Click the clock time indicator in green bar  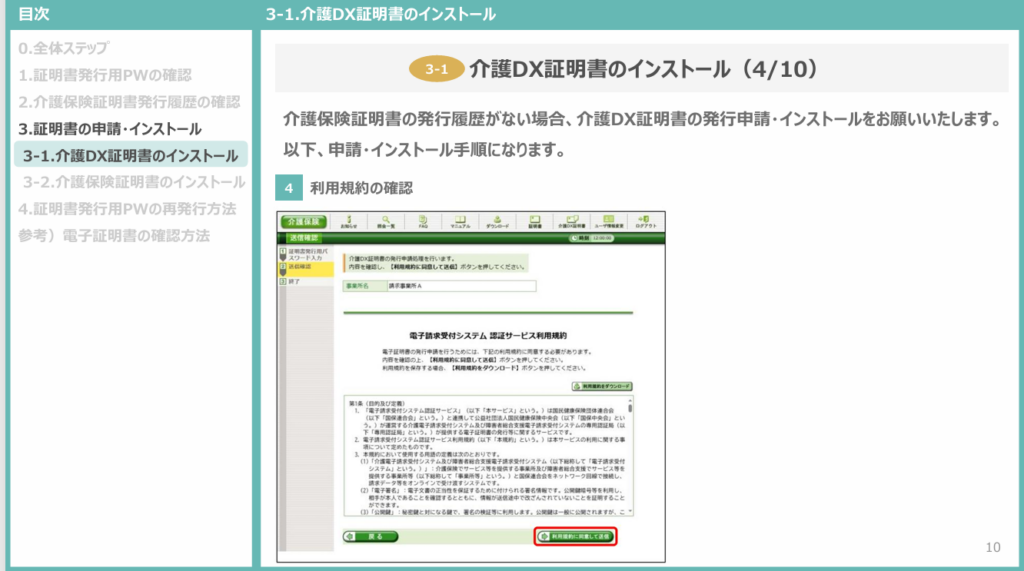point(592,238)
